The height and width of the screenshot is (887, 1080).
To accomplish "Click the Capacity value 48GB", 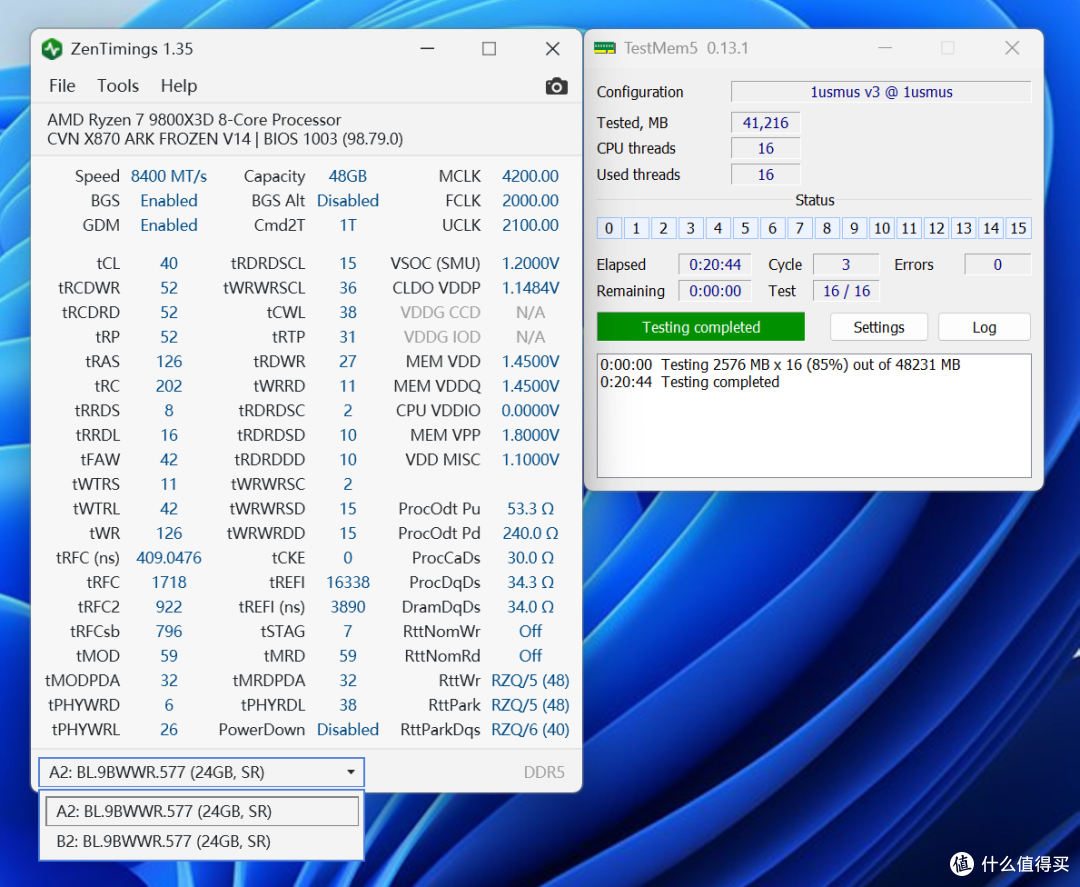I will (348, 176).
